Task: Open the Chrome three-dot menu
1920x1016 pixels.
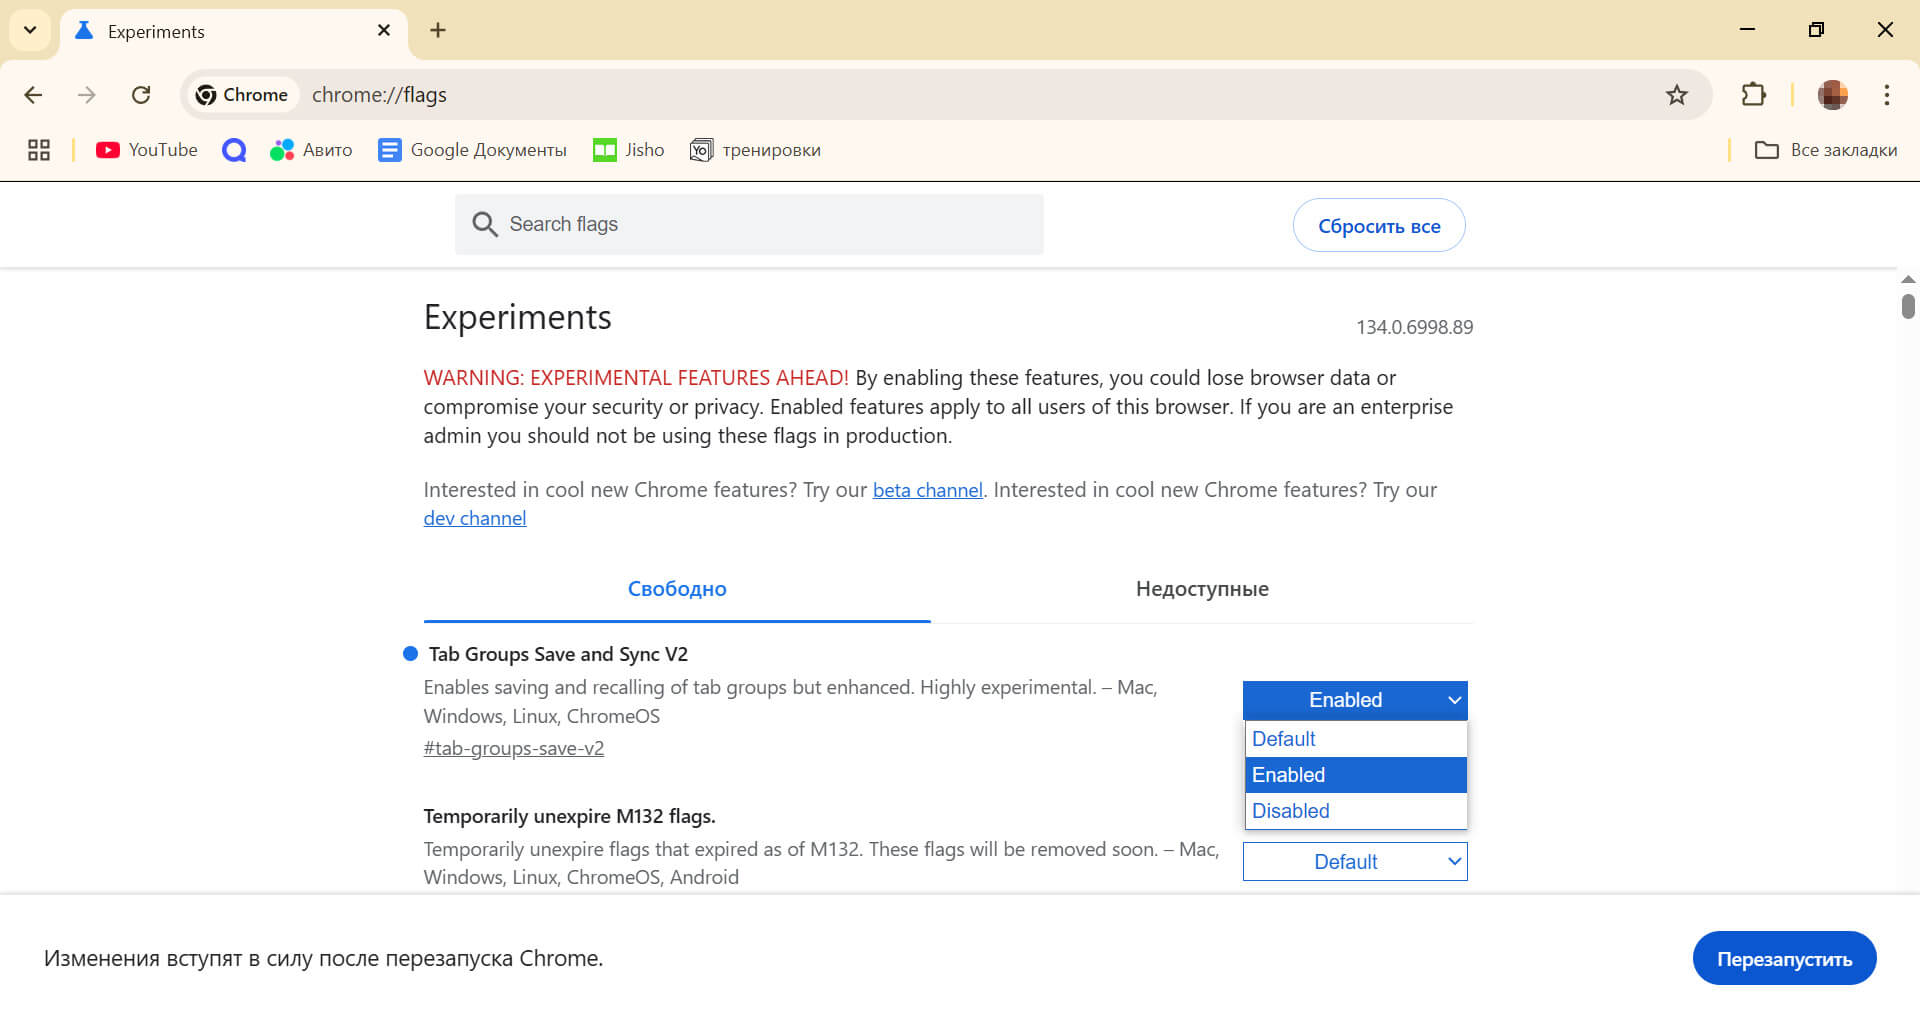Action: pos(1887,95)
